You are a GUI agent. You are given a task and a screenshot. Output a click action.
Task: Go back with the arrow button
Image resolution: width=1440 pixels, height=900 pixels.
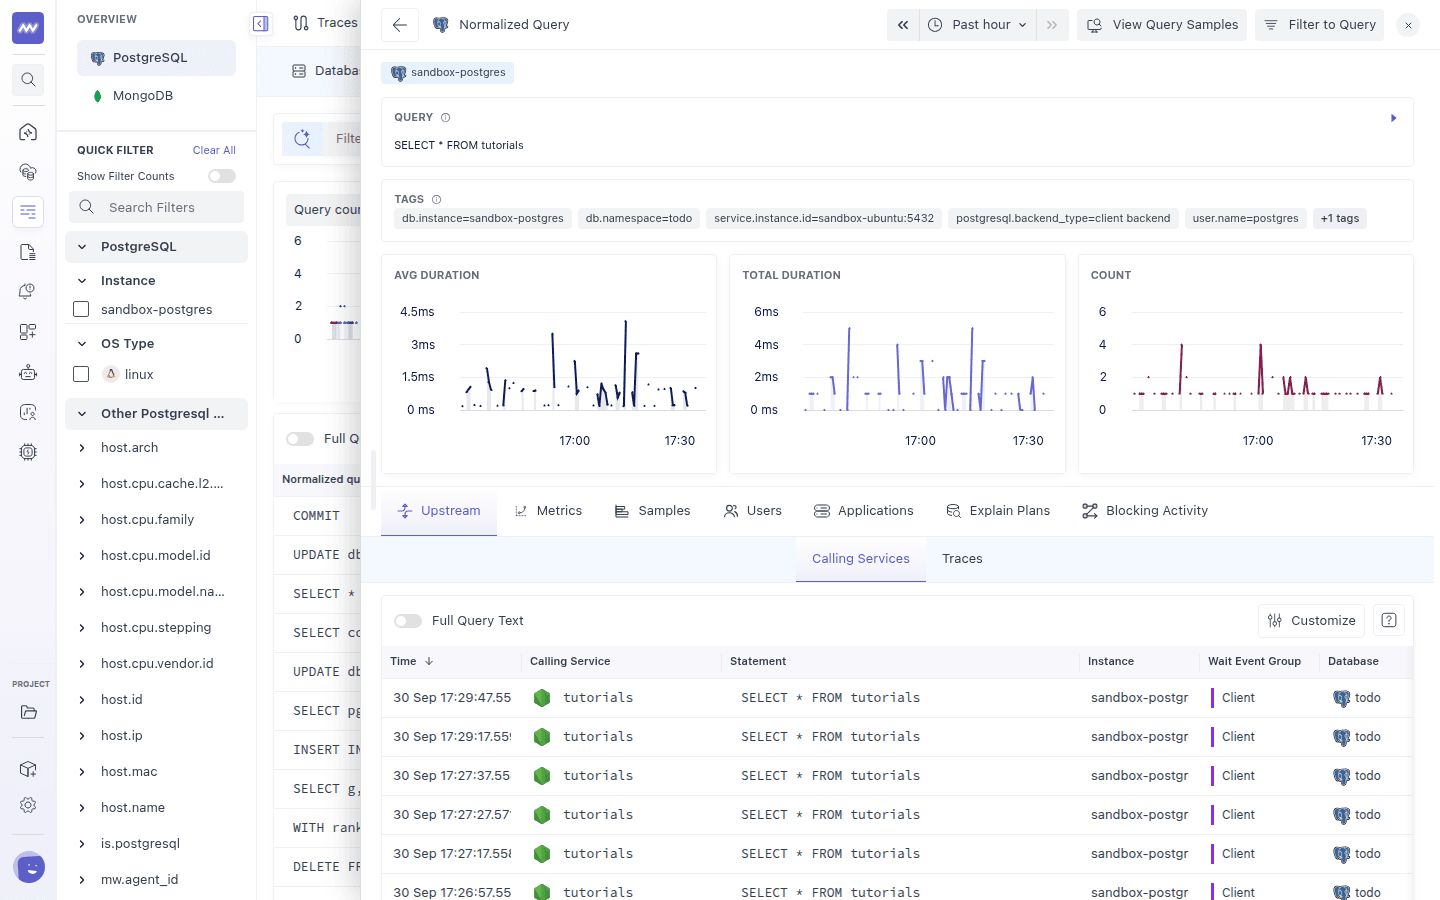[400, 25]
